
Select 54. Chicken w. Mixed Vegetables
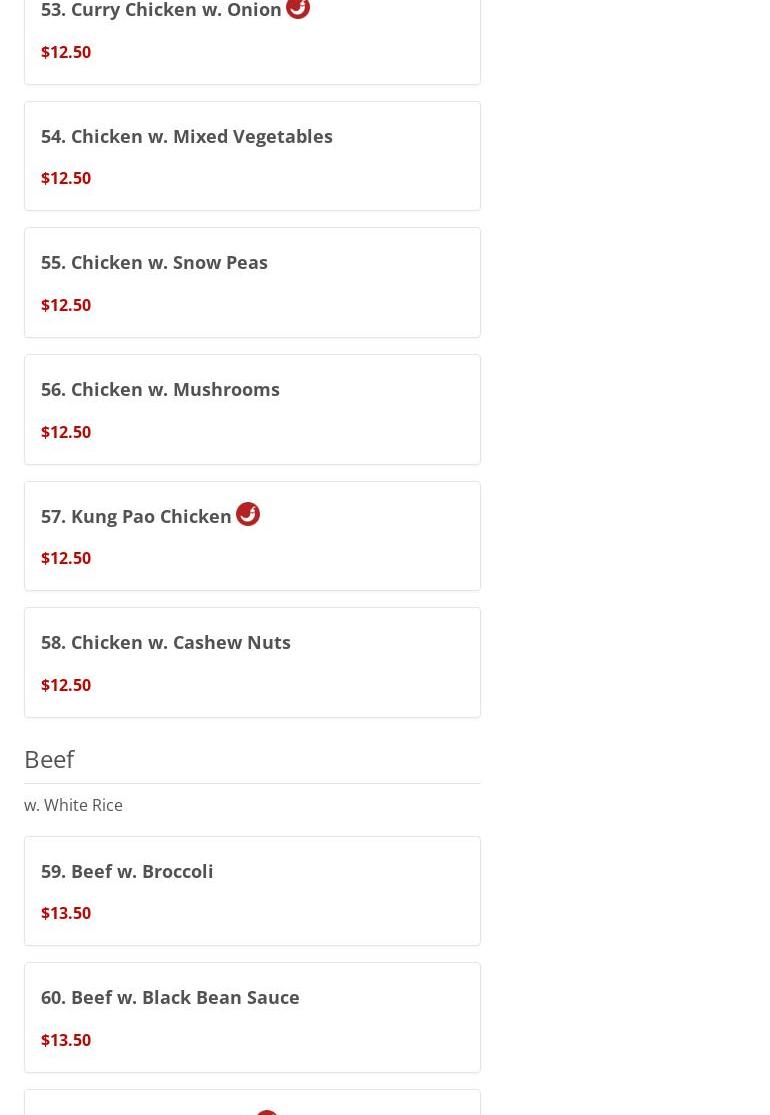click(x=252, y=156)
